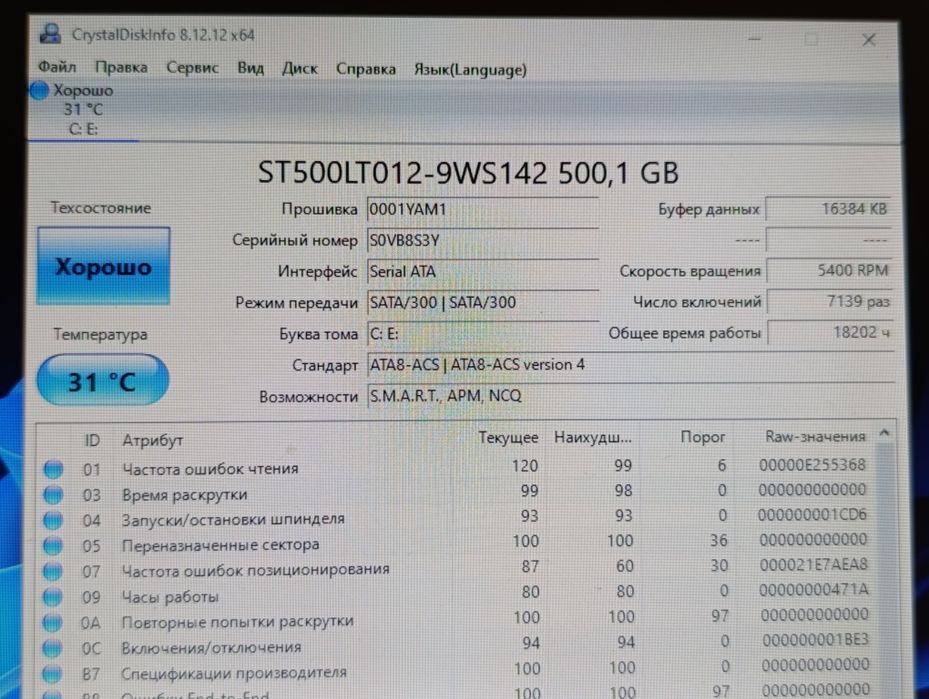Image resolution: width=929 pixels, height=699 pixels.
Task: Select the Запуски/остановки шпинделя attribute text
Action: click(x=233, y=520)
